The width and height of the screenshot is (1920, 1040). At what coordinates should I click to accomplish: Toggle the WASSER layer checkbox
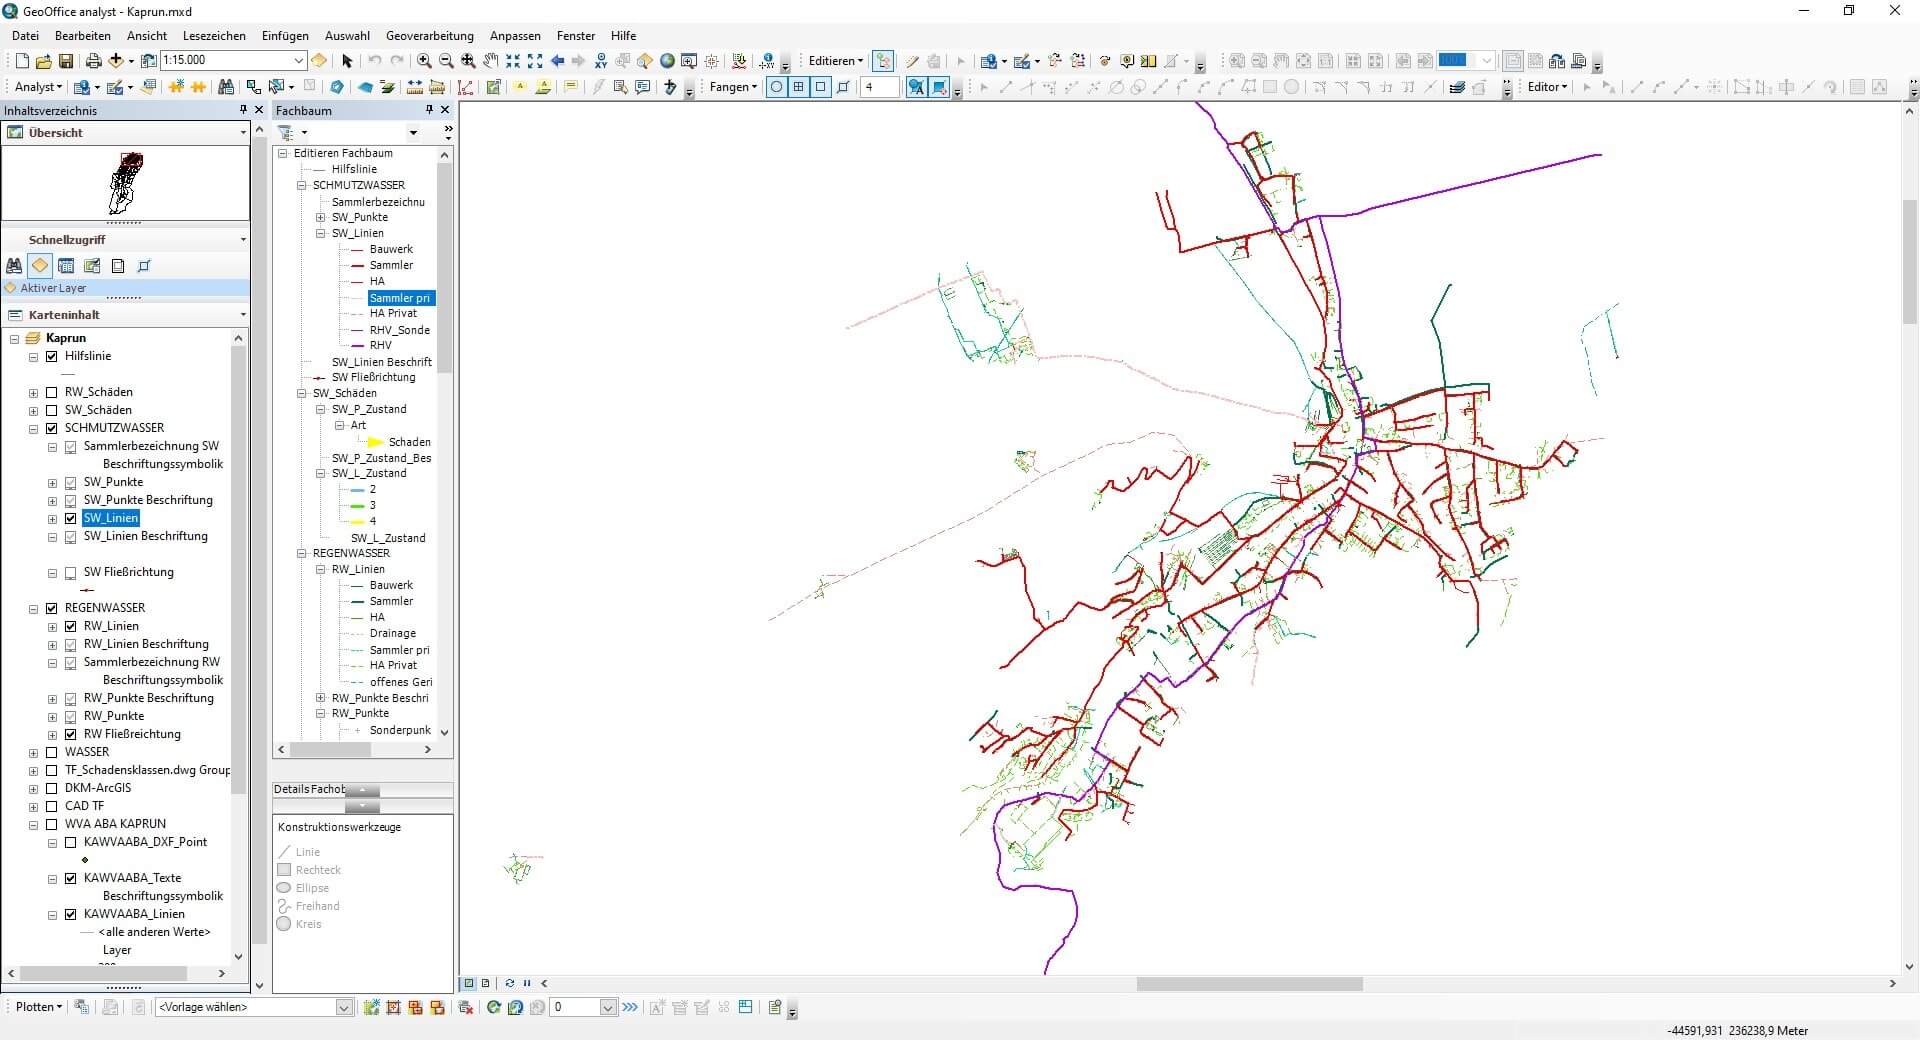coord(52,752)
